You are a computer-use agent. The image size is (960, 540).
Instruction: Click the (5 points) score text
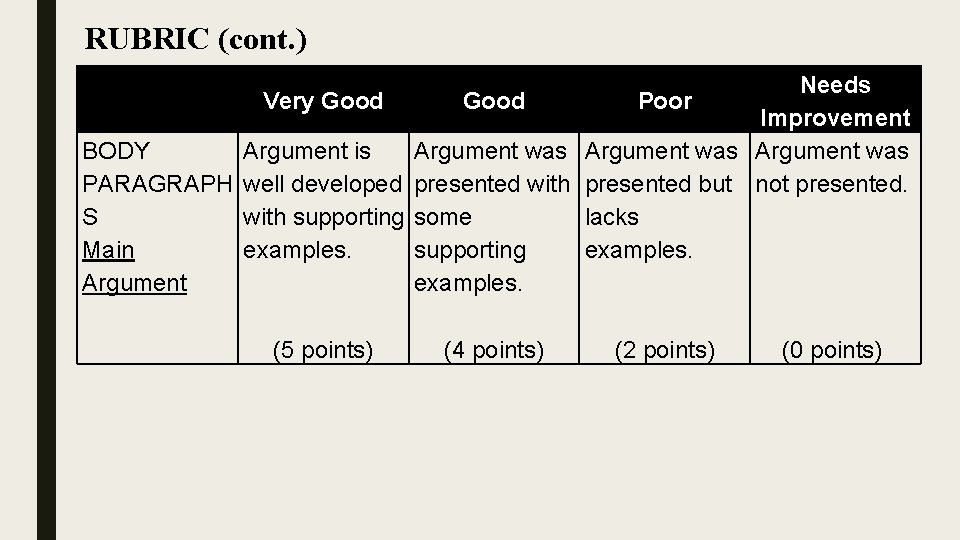coord(323,350)
